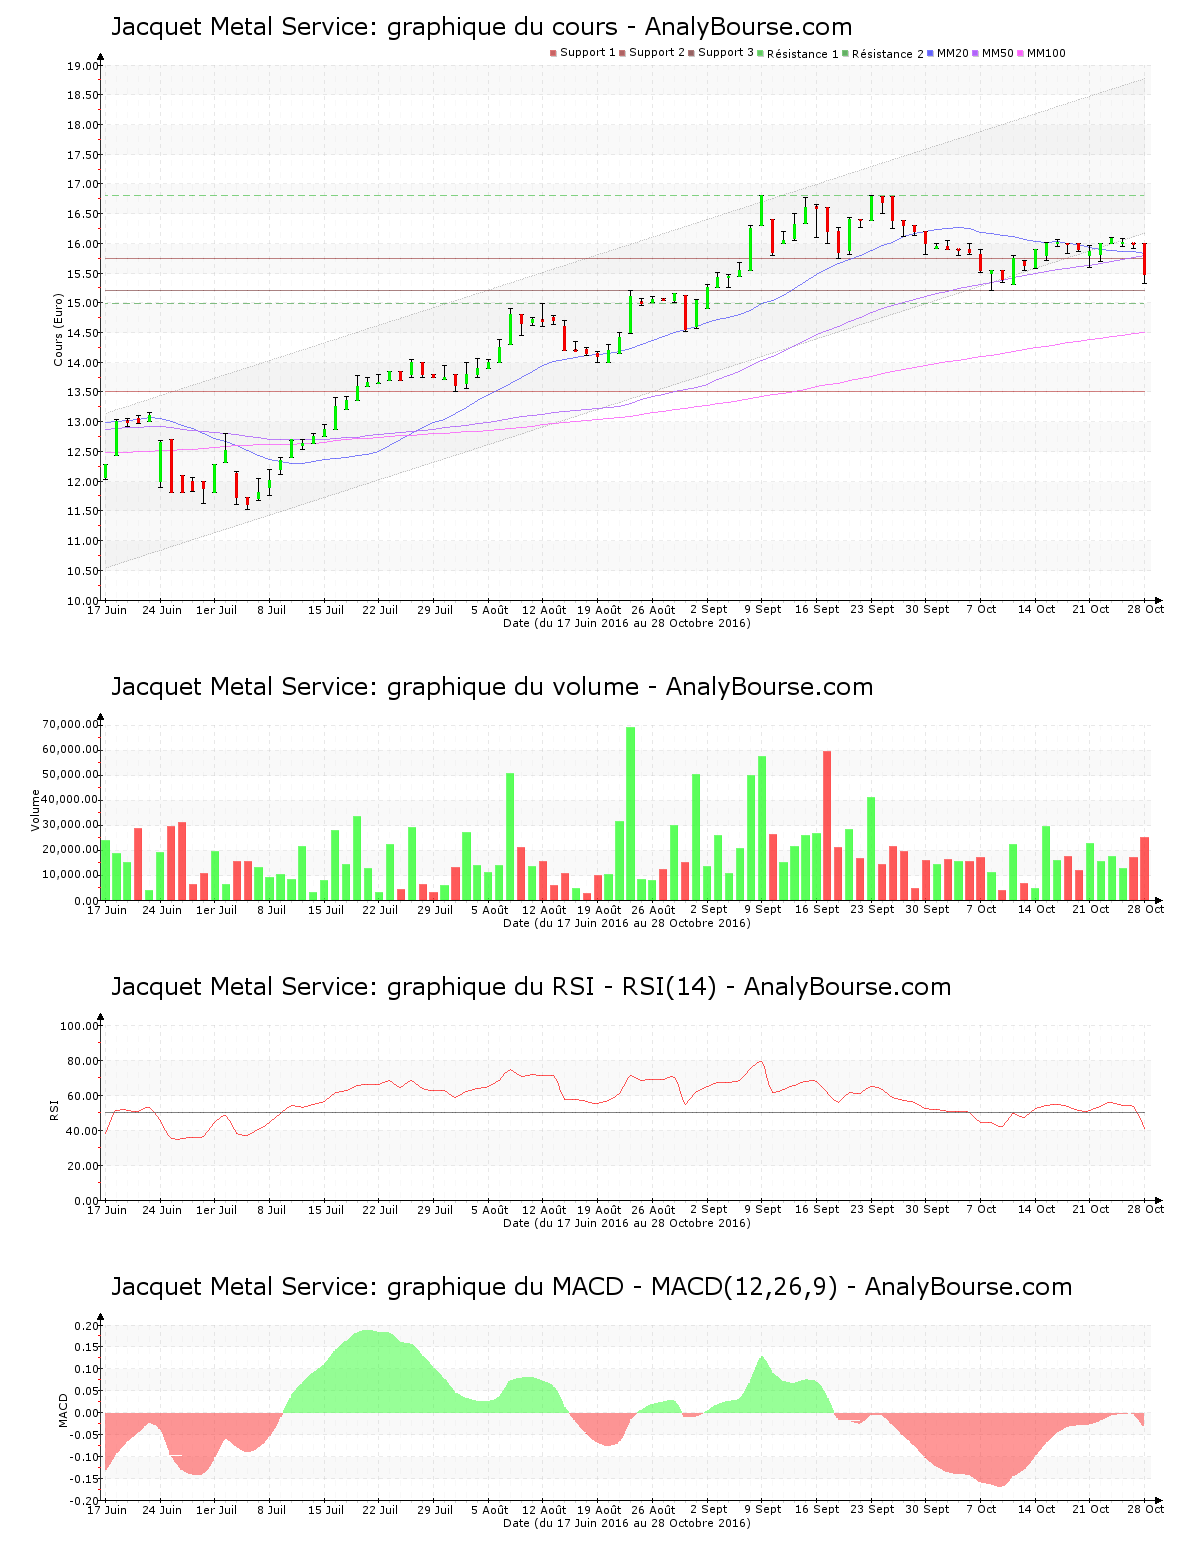Click the 'graphique du MACD - MACD(12,26,9)' title
The width and height of the screenshot is (1200, 1550).
(591, 1287)
